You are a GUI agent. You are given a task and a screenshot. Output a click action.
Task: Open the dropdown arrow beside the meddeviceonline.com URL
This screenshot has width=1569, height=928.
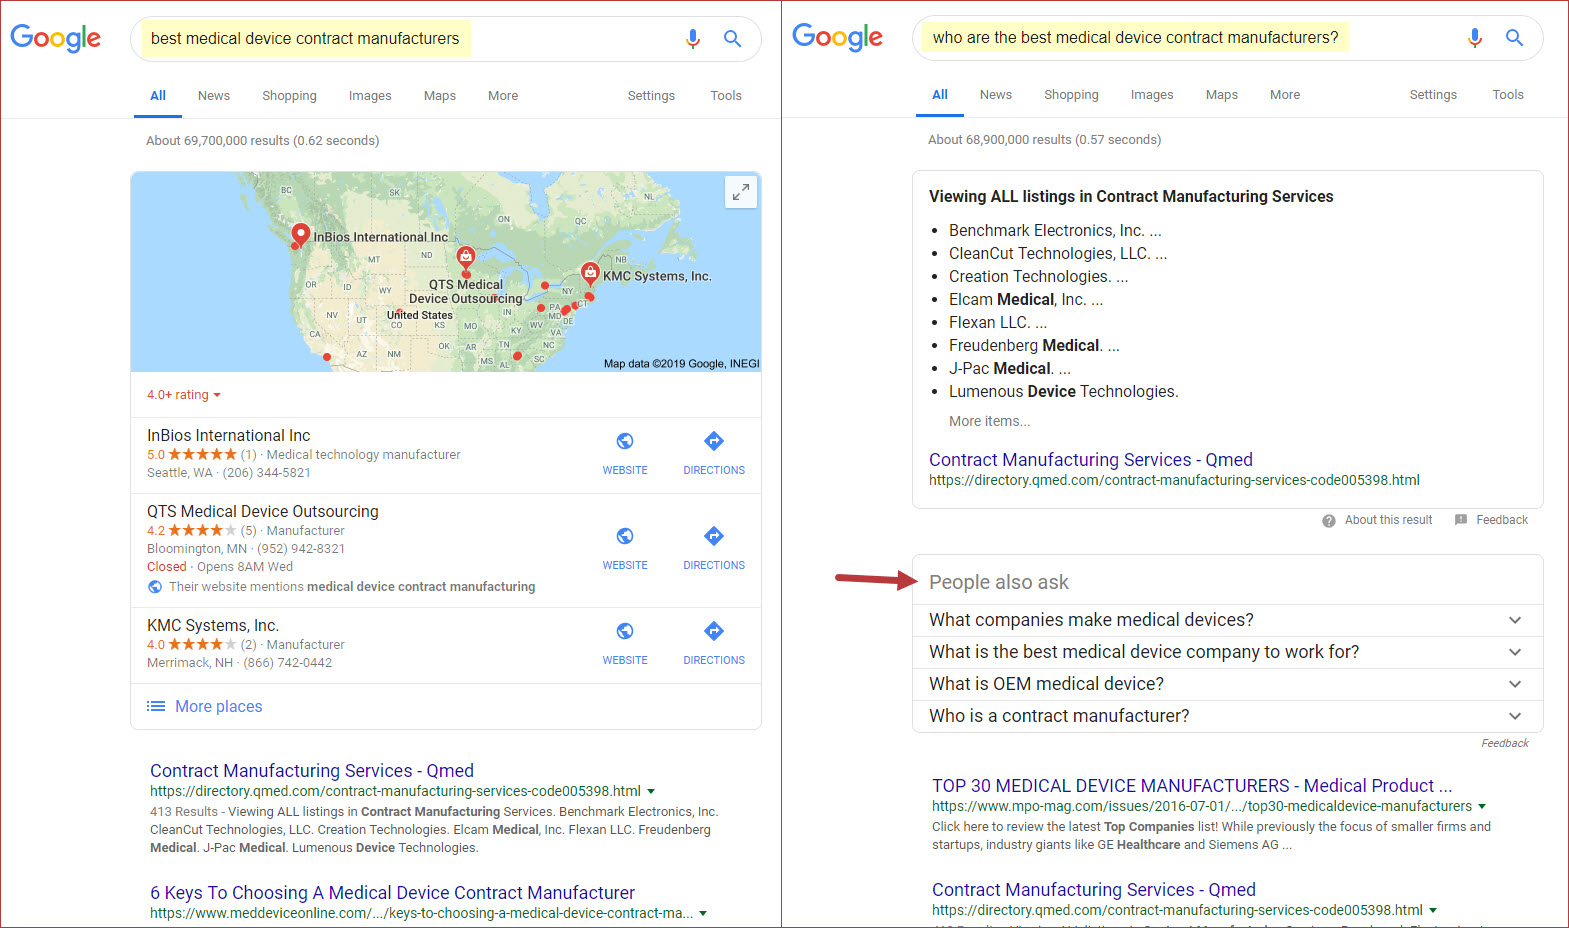[x=703, y=914]
